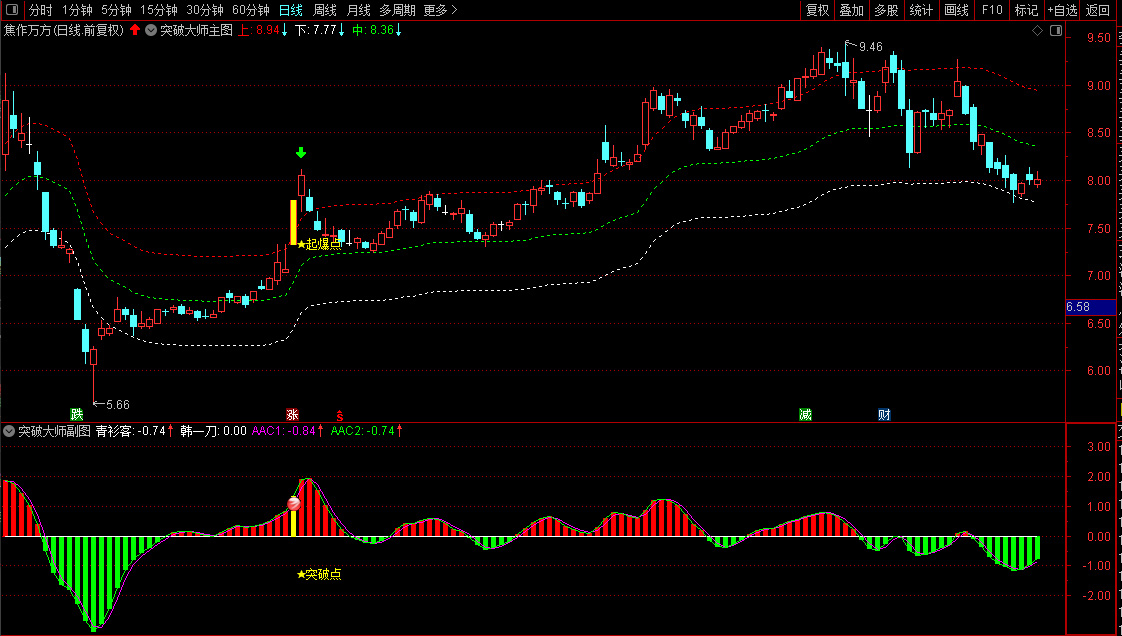Click the blue 财 financial marker
The width and height of the screenshot is (1122, 636).
(x=884, y=414)
